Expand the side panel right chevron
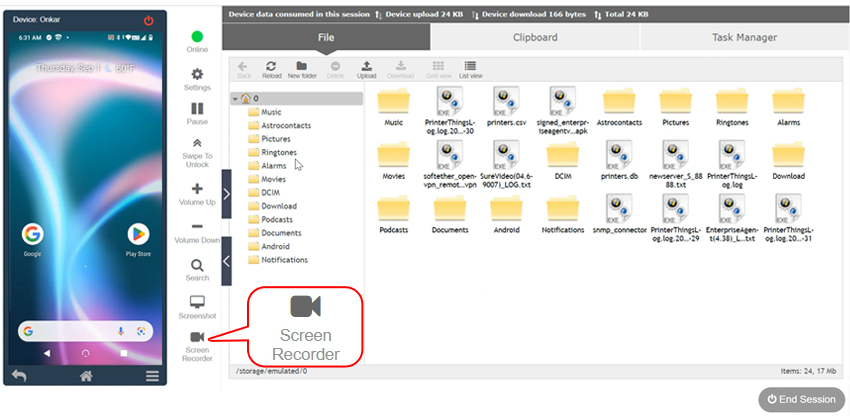This screenshot has height=418, width=850. pyautogui.click(x=227, y=194)
